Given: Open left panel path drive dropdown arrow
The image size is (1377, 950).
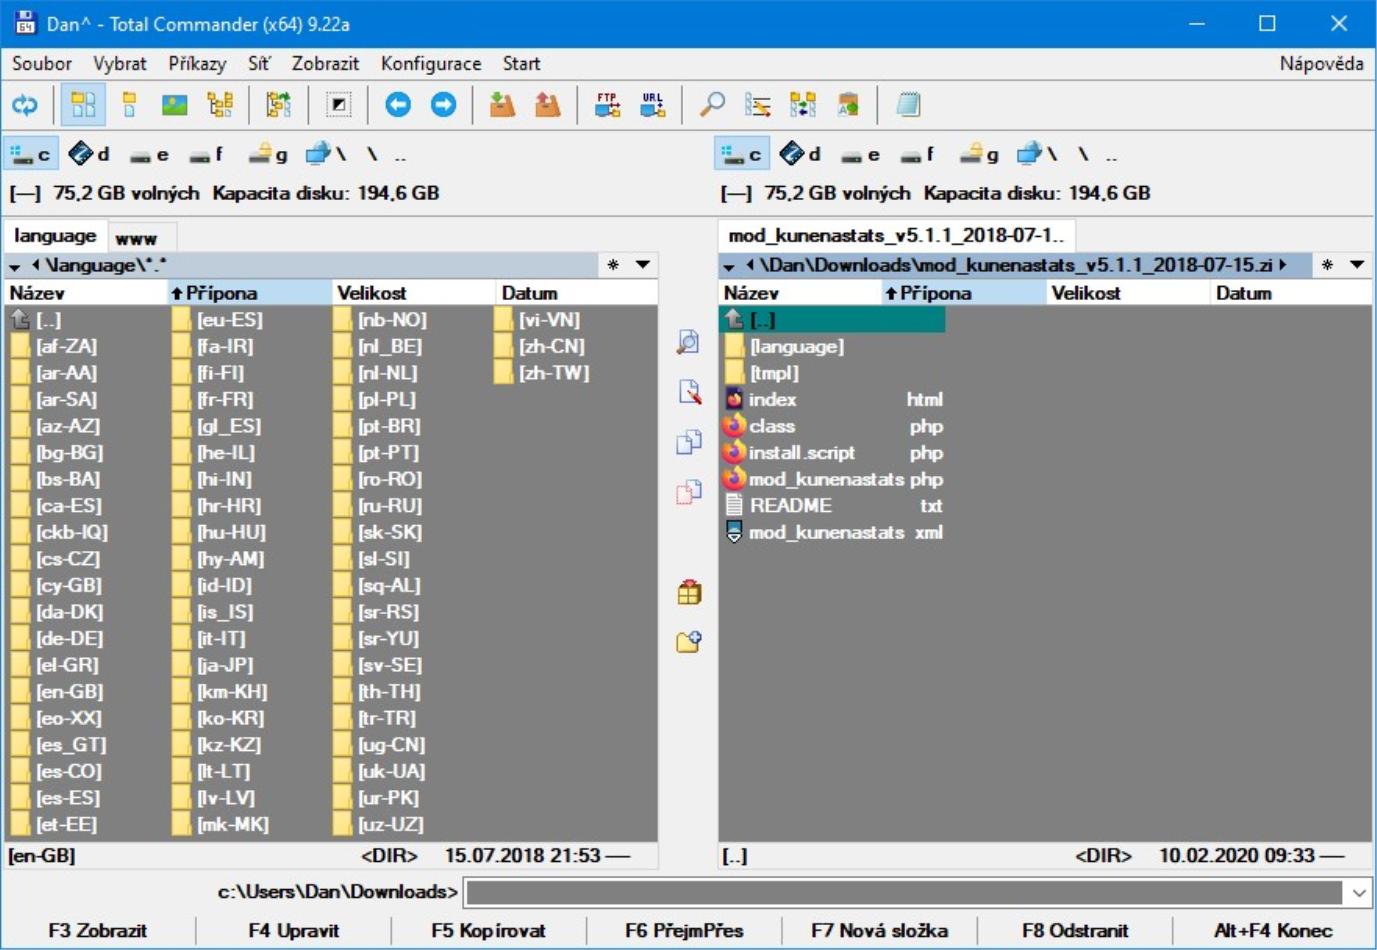Looking at the screenshot, I should click(15, 266).
